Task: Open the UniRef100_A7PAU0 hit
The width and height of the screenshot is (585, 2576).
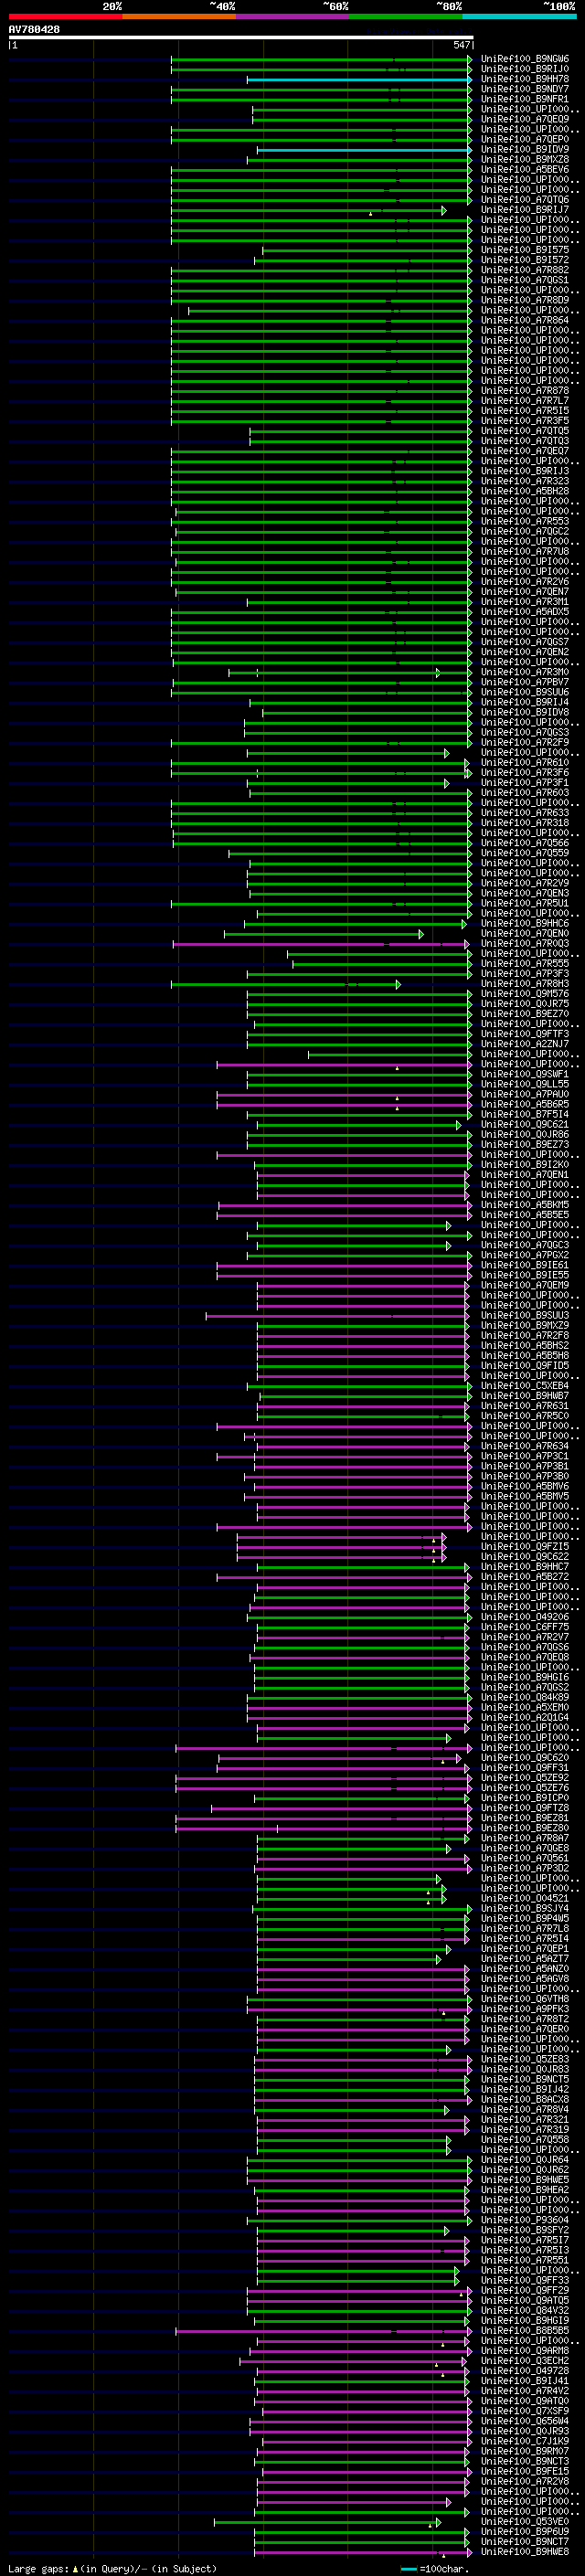Action: [525, 1095]
